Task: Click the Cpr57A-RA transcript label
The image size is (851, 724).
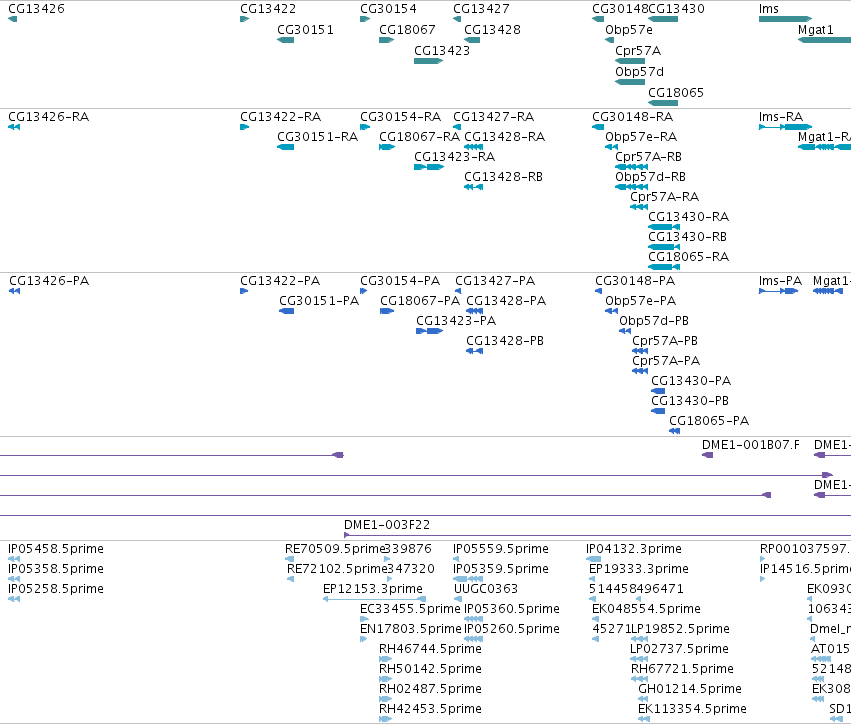Action: 664,197
